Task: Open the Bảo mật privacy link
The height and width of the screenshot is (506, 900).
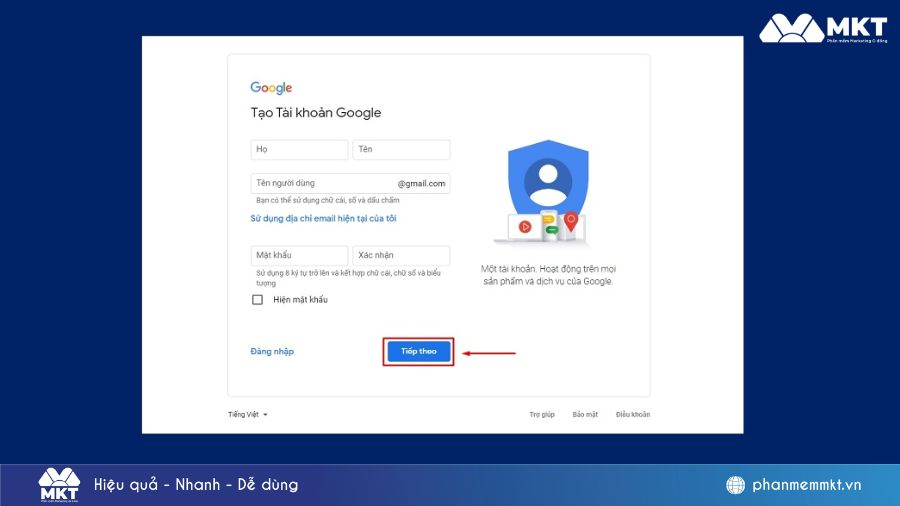Action: tap(585, 414)
